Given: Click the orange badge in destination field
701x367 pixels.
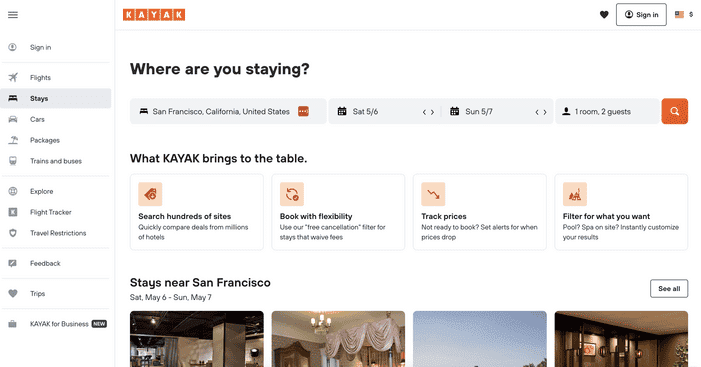Looking at the screenshot, I should point(303,111).
